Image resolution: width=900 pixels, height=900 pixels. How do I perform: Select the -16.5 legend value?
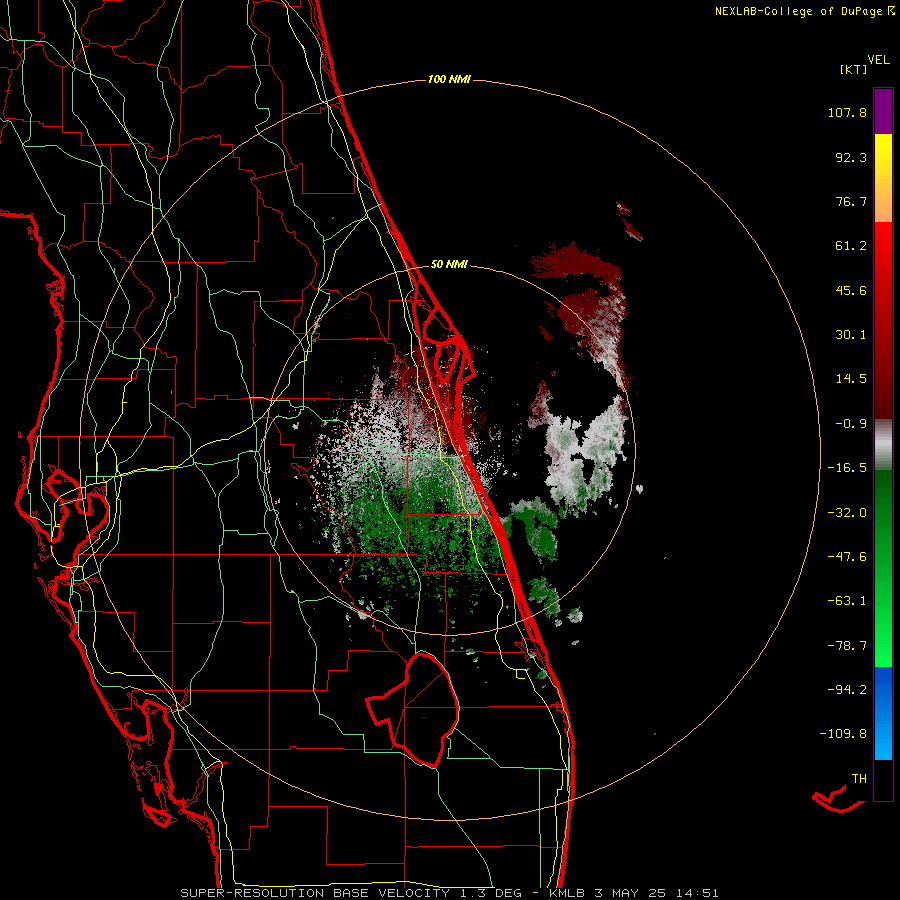coord(847,468)
